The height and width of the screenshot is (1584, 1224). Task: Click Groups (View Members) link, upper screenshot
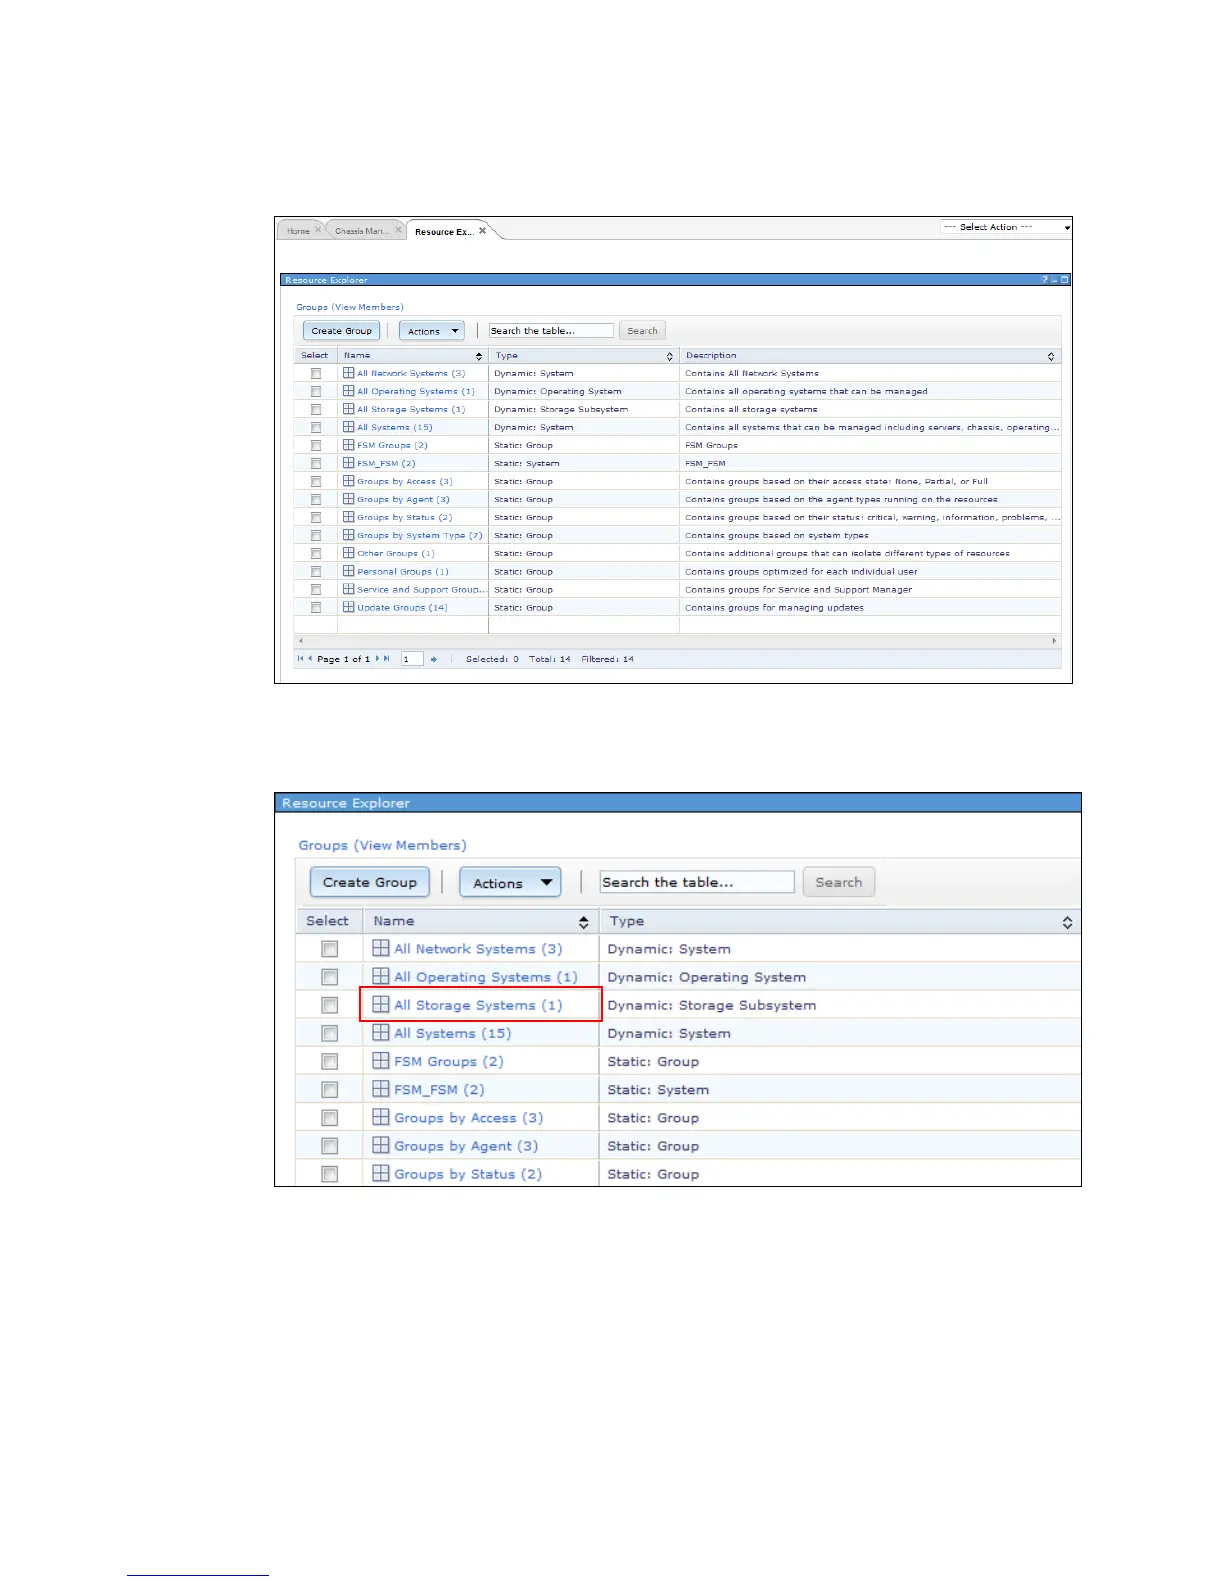(350, 307)
